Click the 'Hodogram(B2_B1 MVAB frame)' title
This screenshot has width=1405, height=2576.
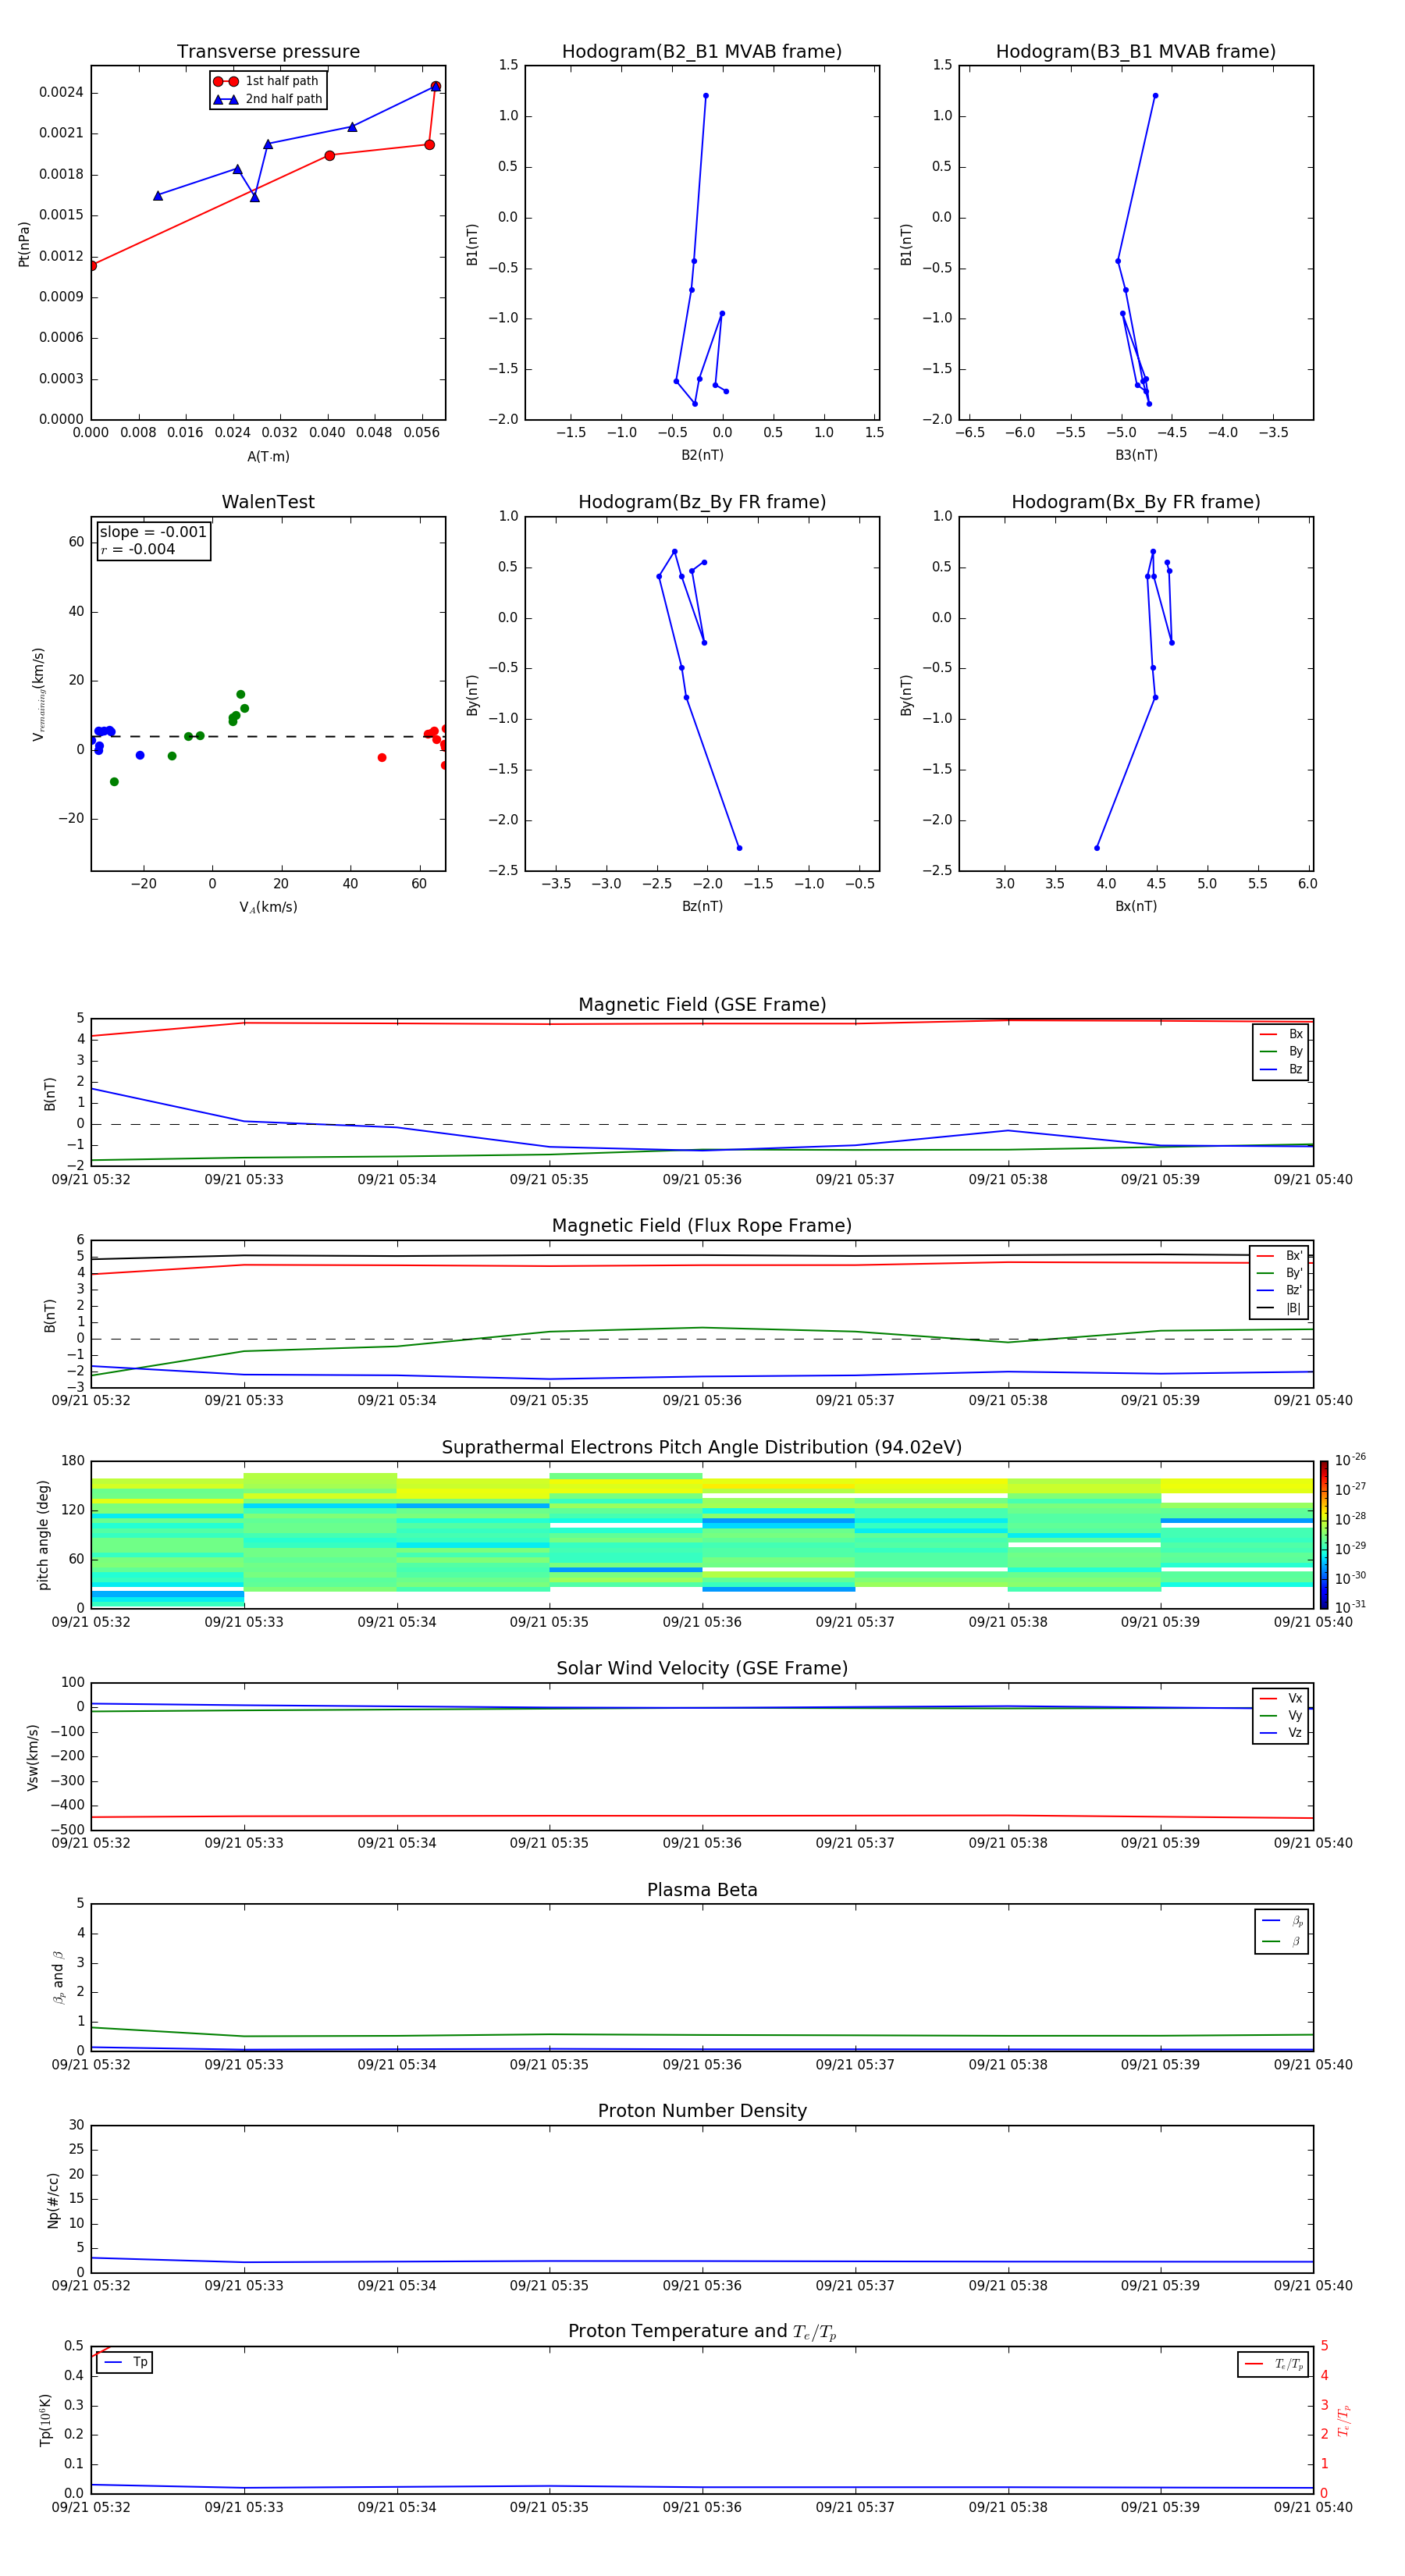(702, 52)
